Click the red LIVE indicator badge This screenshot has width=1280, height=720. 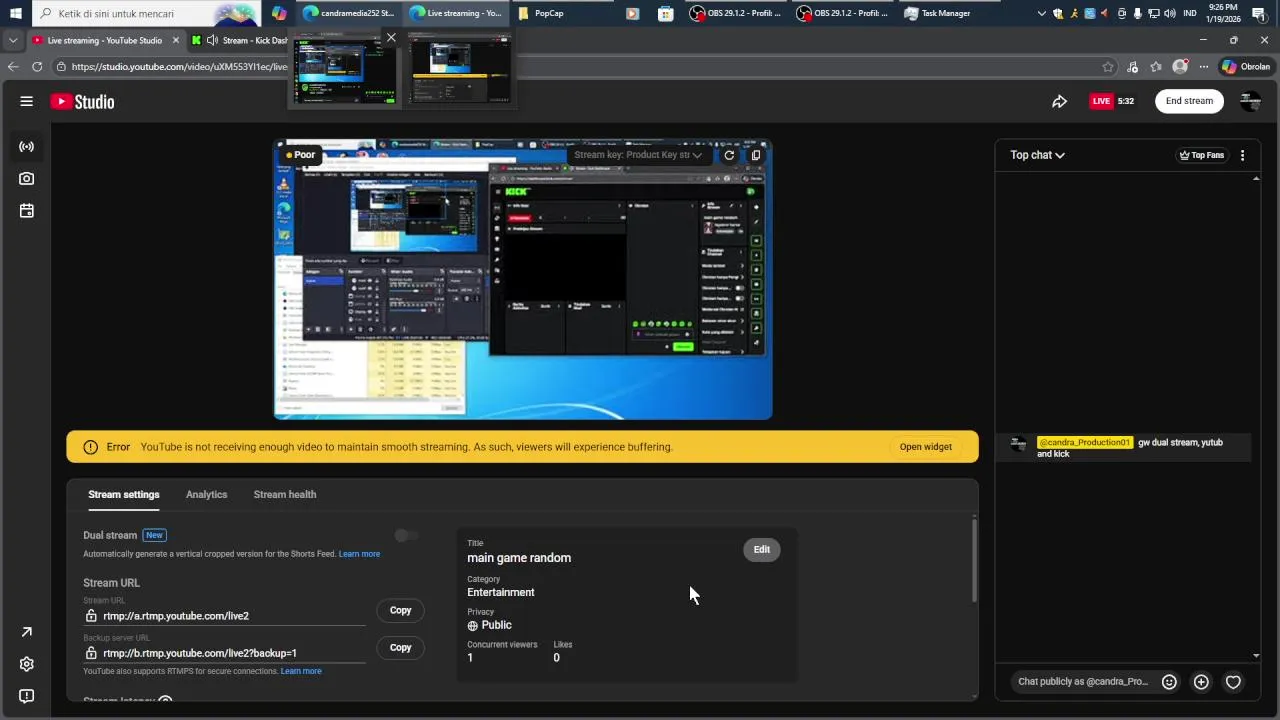(1101, 101)
